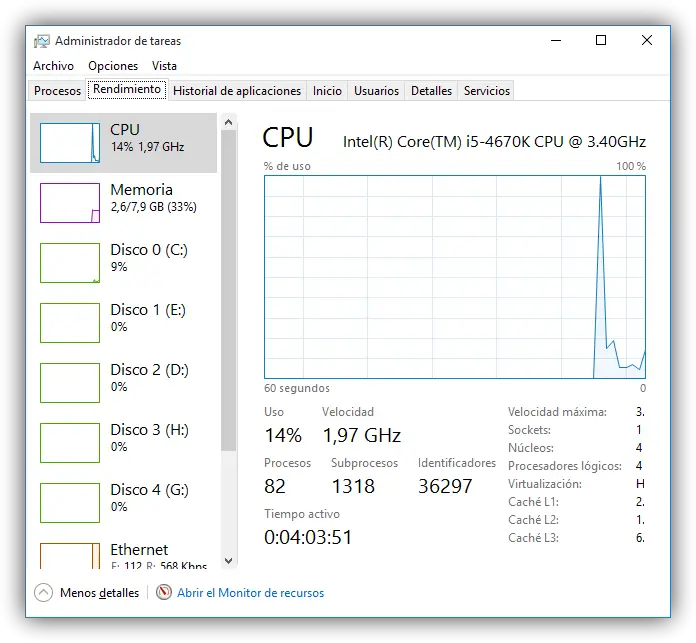Click the Disco 4 (G:) label

[x=149, y=489]
